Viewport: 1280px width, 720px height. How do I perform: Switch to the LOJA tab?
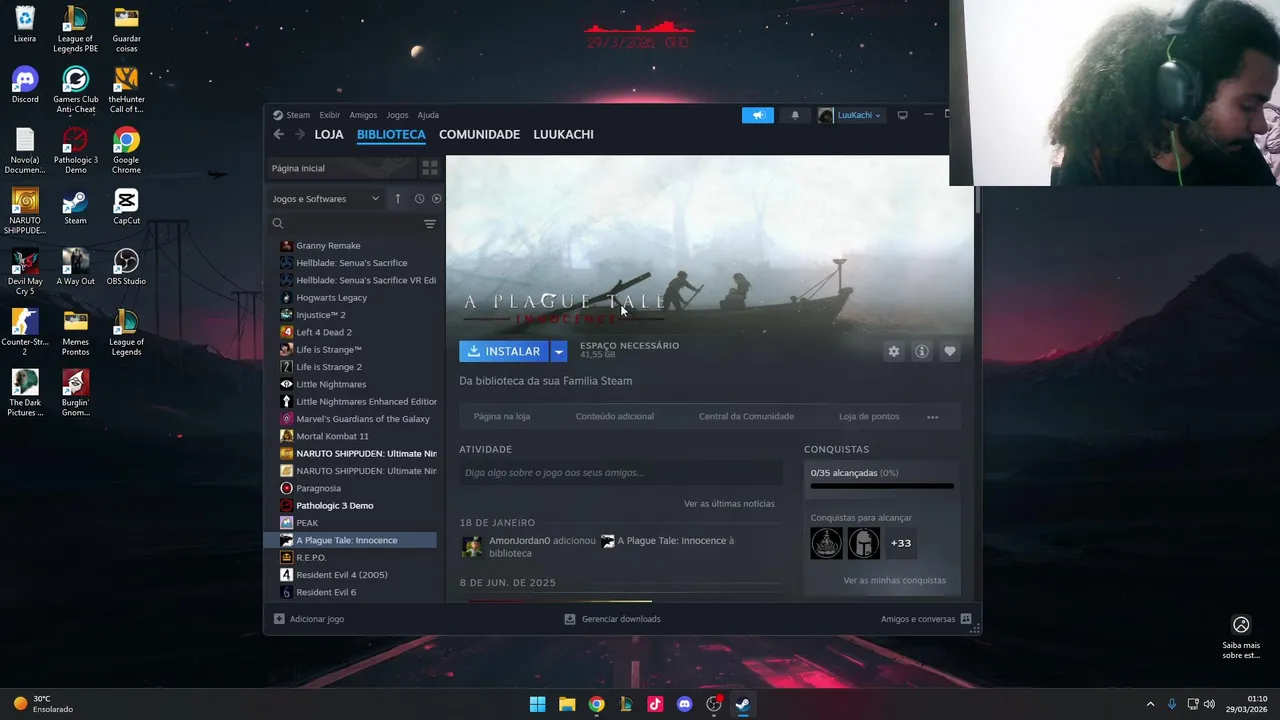pos(329,134)
